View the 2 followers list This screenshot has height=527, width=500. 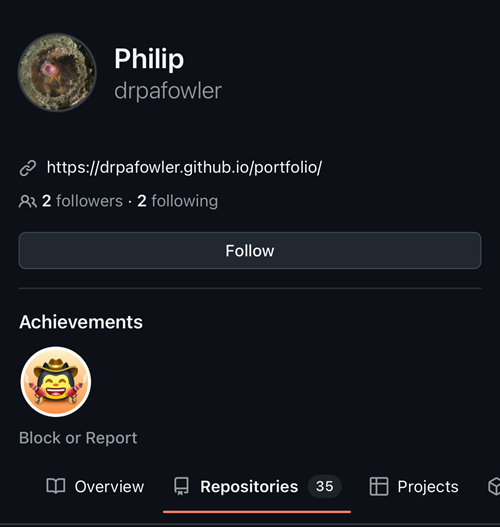point(82,201)
